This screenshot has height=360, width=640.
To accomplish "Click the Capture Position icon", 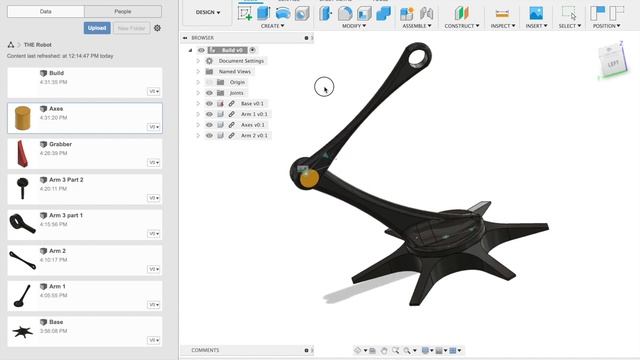I will (598, 13).
